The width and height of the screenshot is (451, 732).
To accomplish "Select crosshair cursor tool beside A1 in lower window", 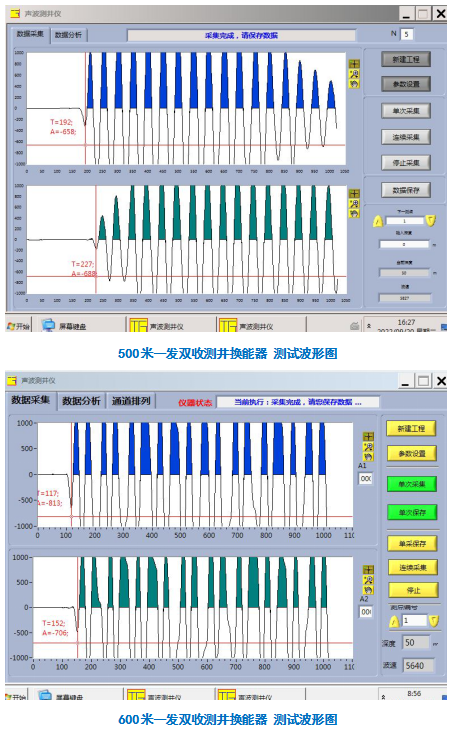I will point(368,436).
